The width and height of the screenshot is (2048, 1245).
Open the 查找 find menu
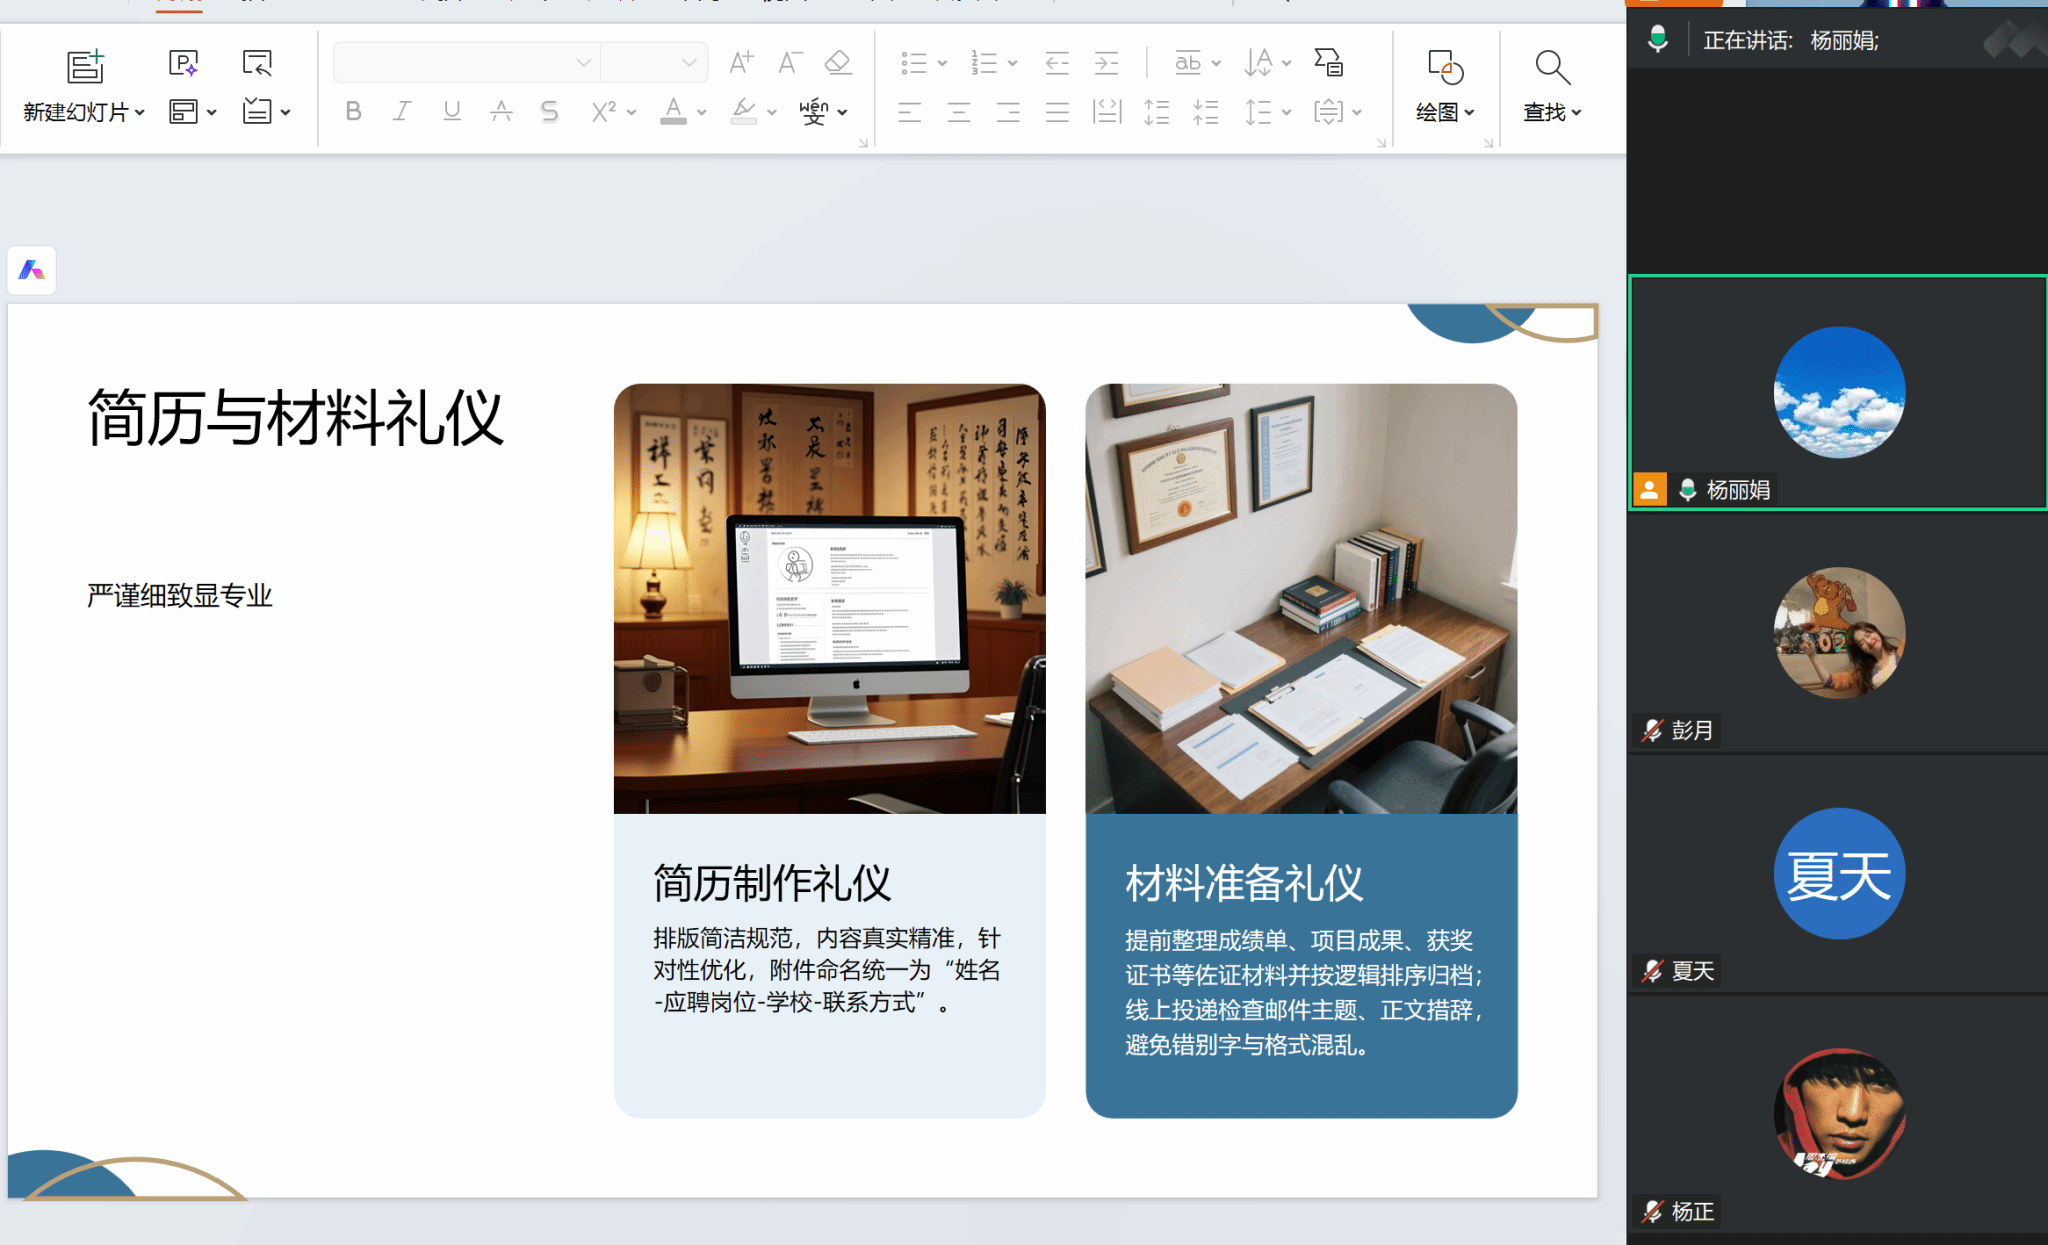(1552, 86)
